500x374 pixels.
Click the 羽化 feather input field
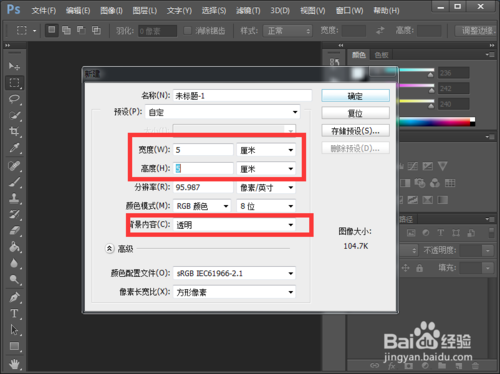pyautogui.click(x=157, y=31)
